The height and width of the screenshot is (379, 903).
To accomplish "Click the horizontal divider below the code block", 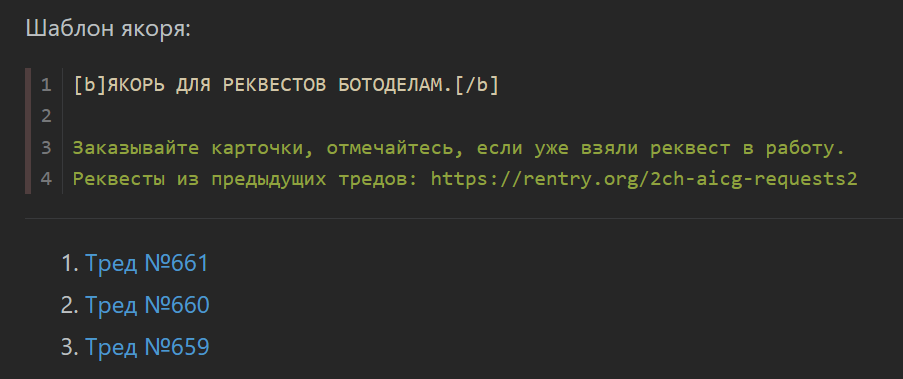I will 464,218.
